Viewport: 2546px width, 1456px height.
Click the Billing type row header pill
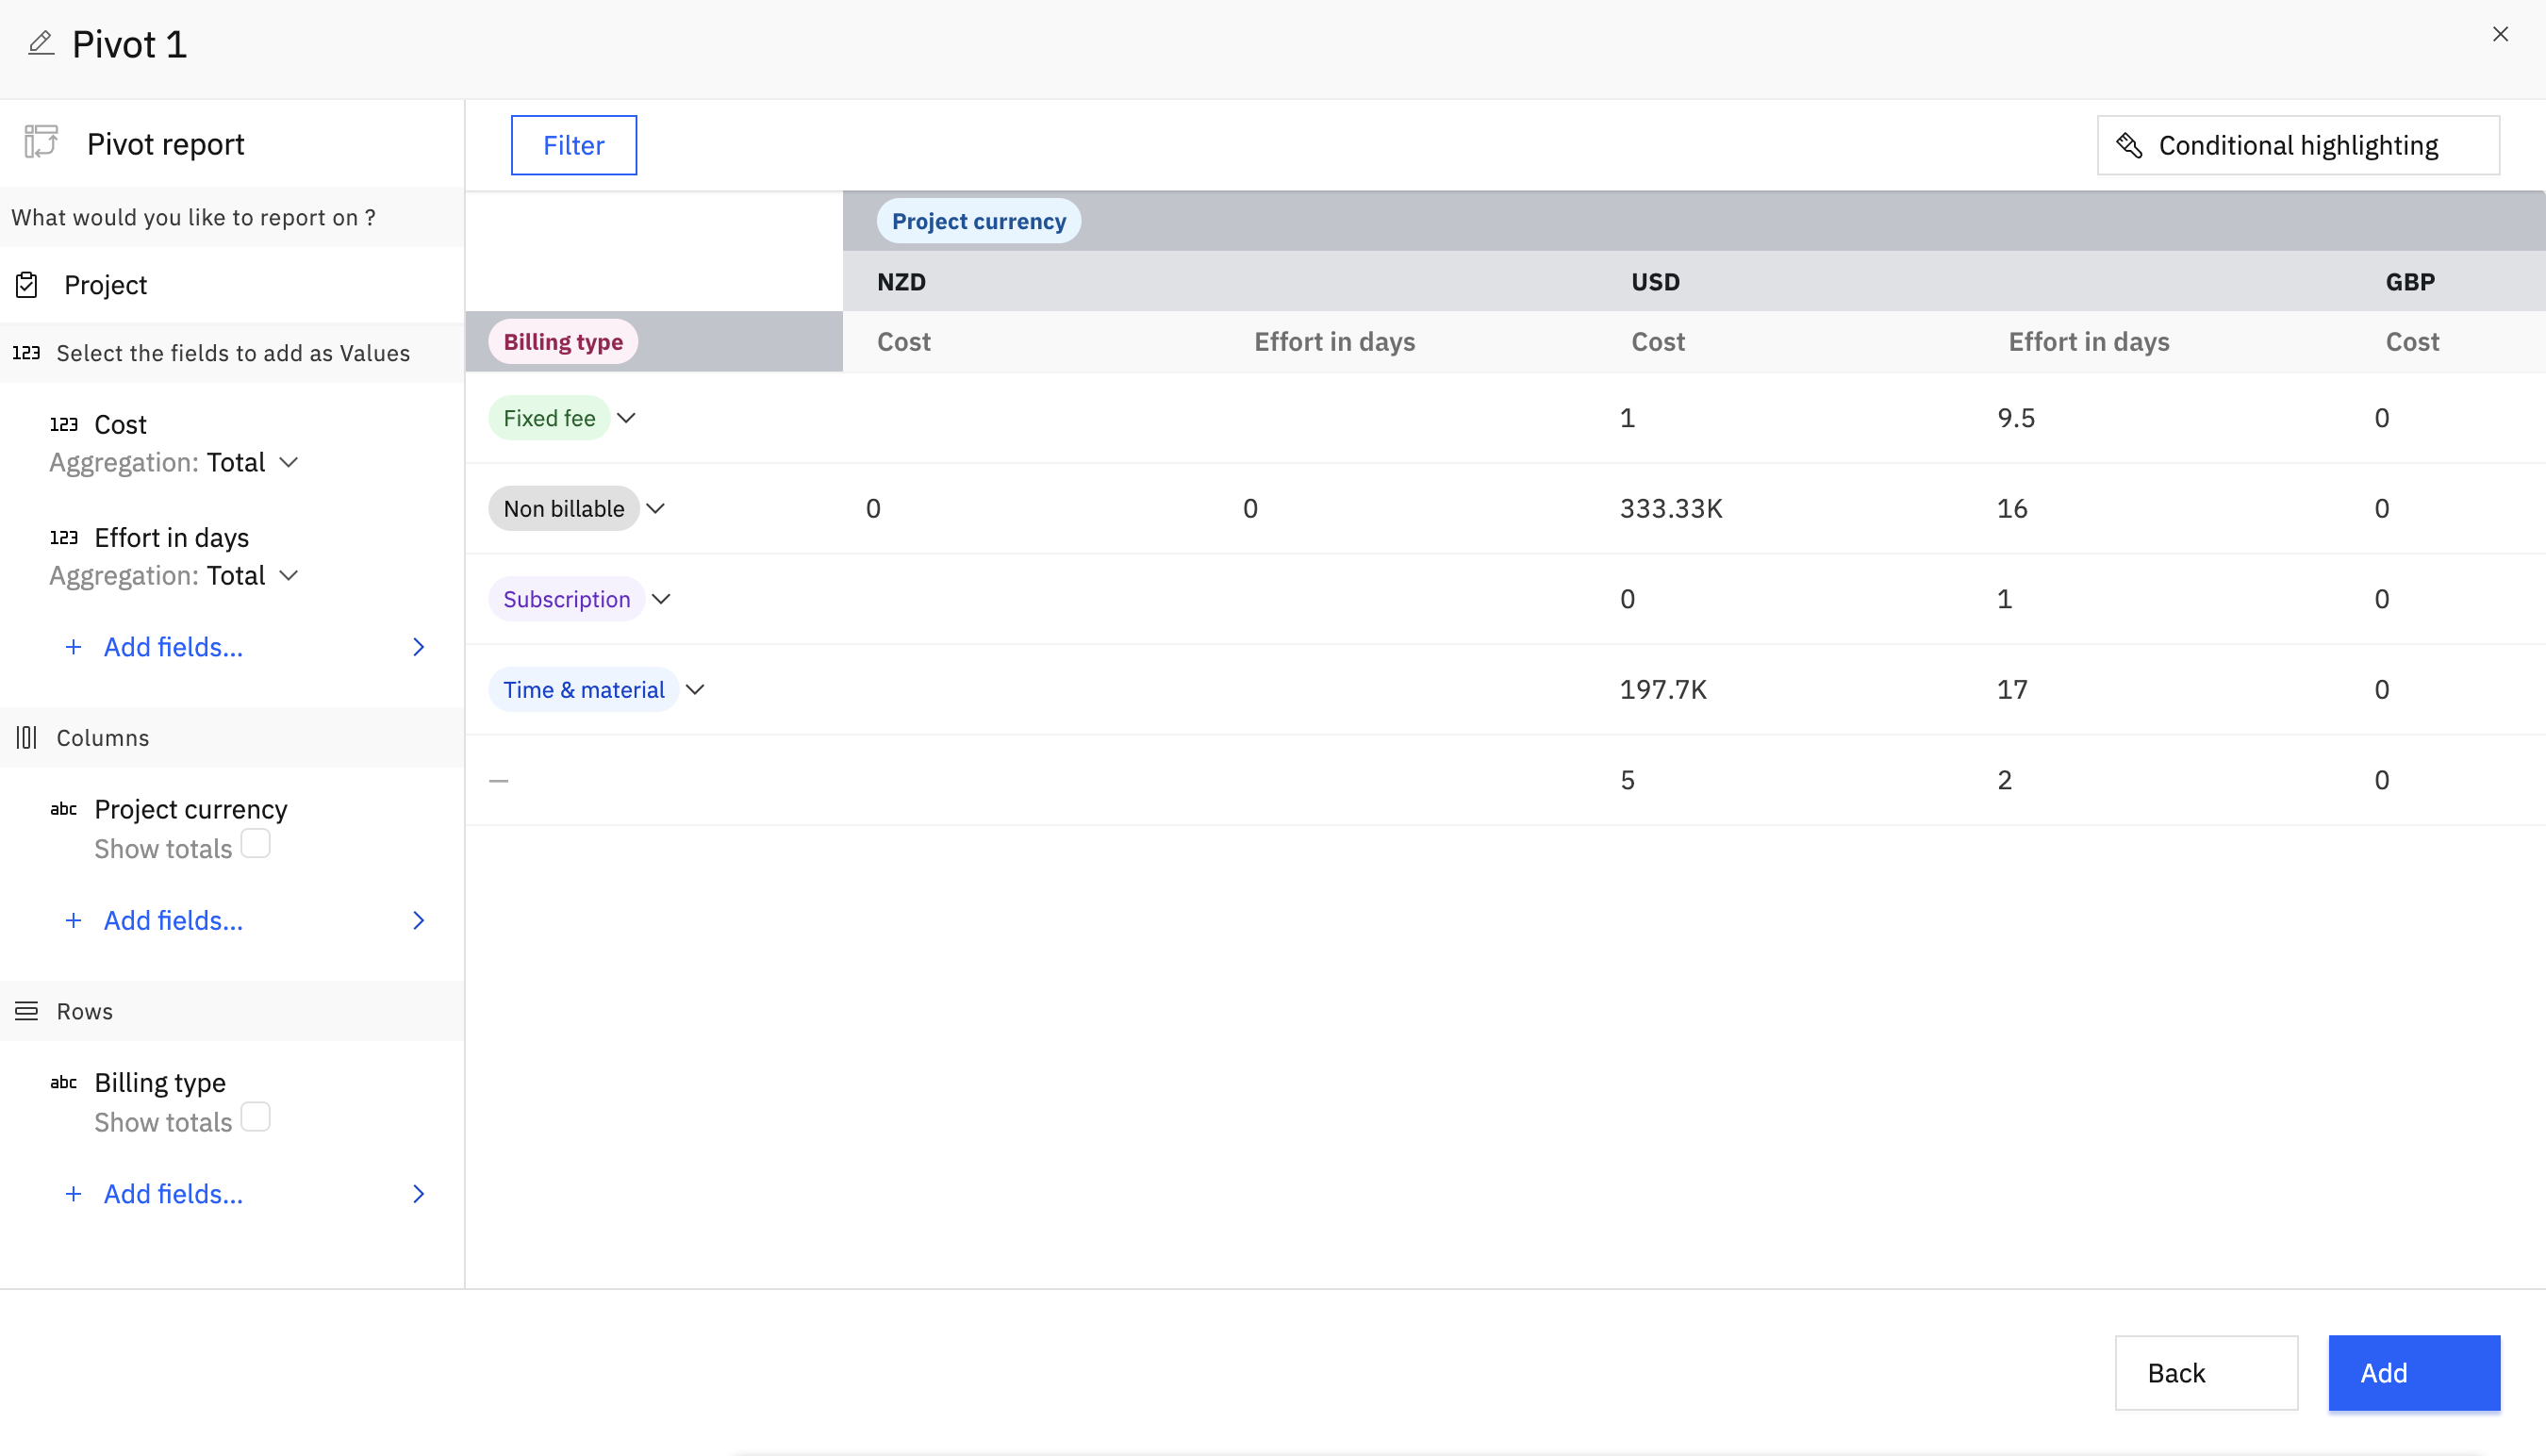pyautogui.click(x=563, y=342)
